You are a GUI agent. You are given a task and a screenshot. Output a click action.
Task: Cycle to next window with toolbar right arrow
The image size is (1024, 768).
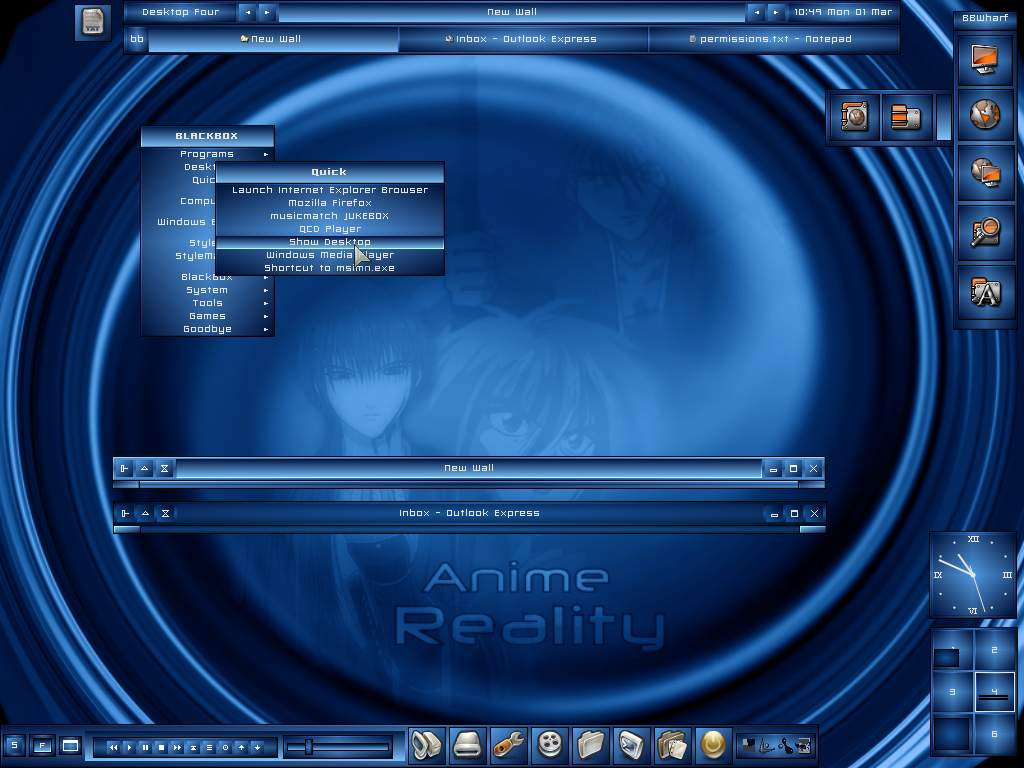coord(776,12)
